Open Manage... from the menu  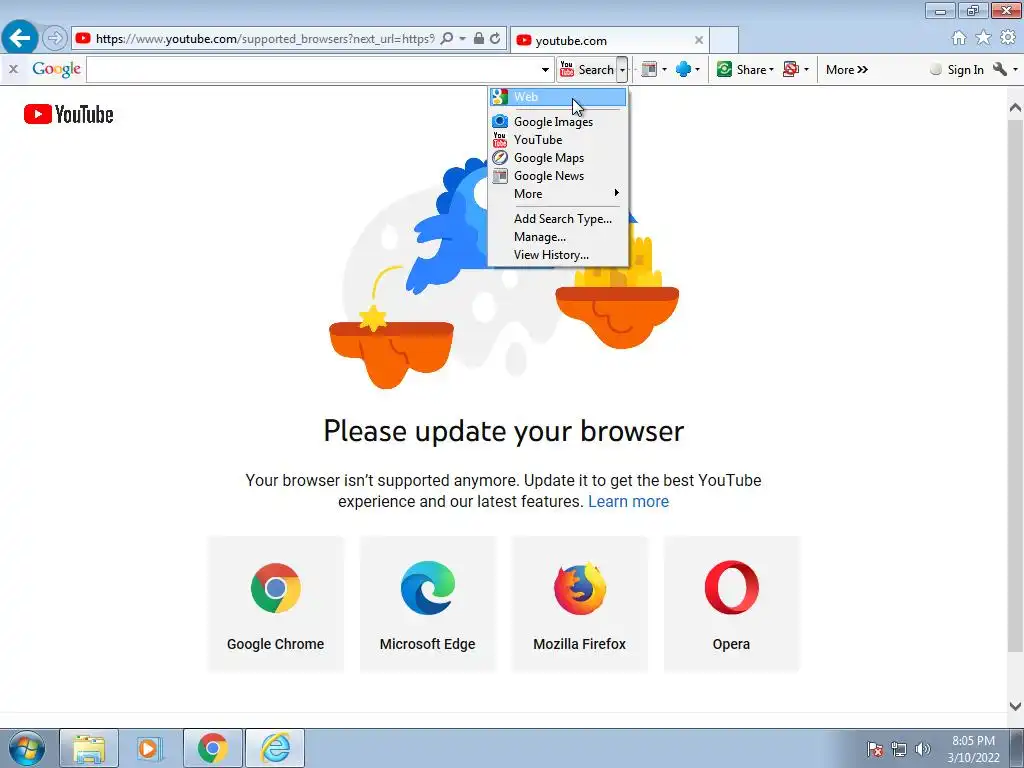click(558, 236)
